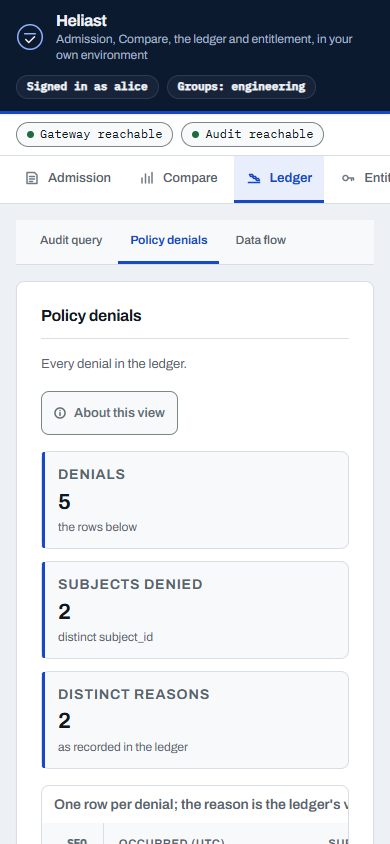Click the Entitlement tab key icon
Viewport: 390px width, 844px height.
tap(348, 178)
